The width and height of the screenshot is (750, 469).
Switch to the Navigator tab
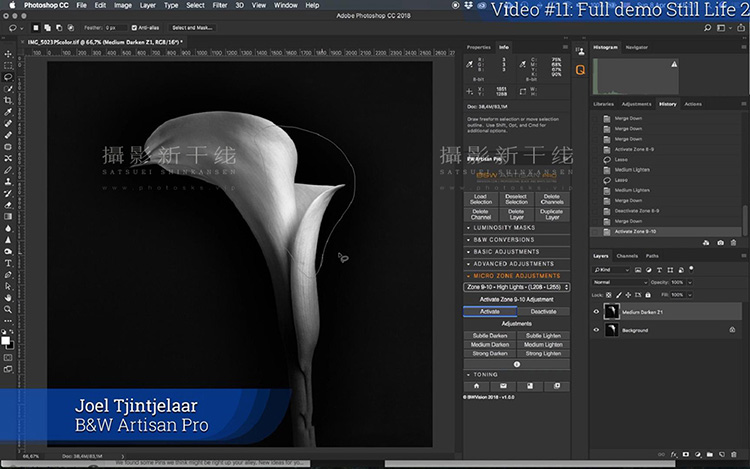637,47
